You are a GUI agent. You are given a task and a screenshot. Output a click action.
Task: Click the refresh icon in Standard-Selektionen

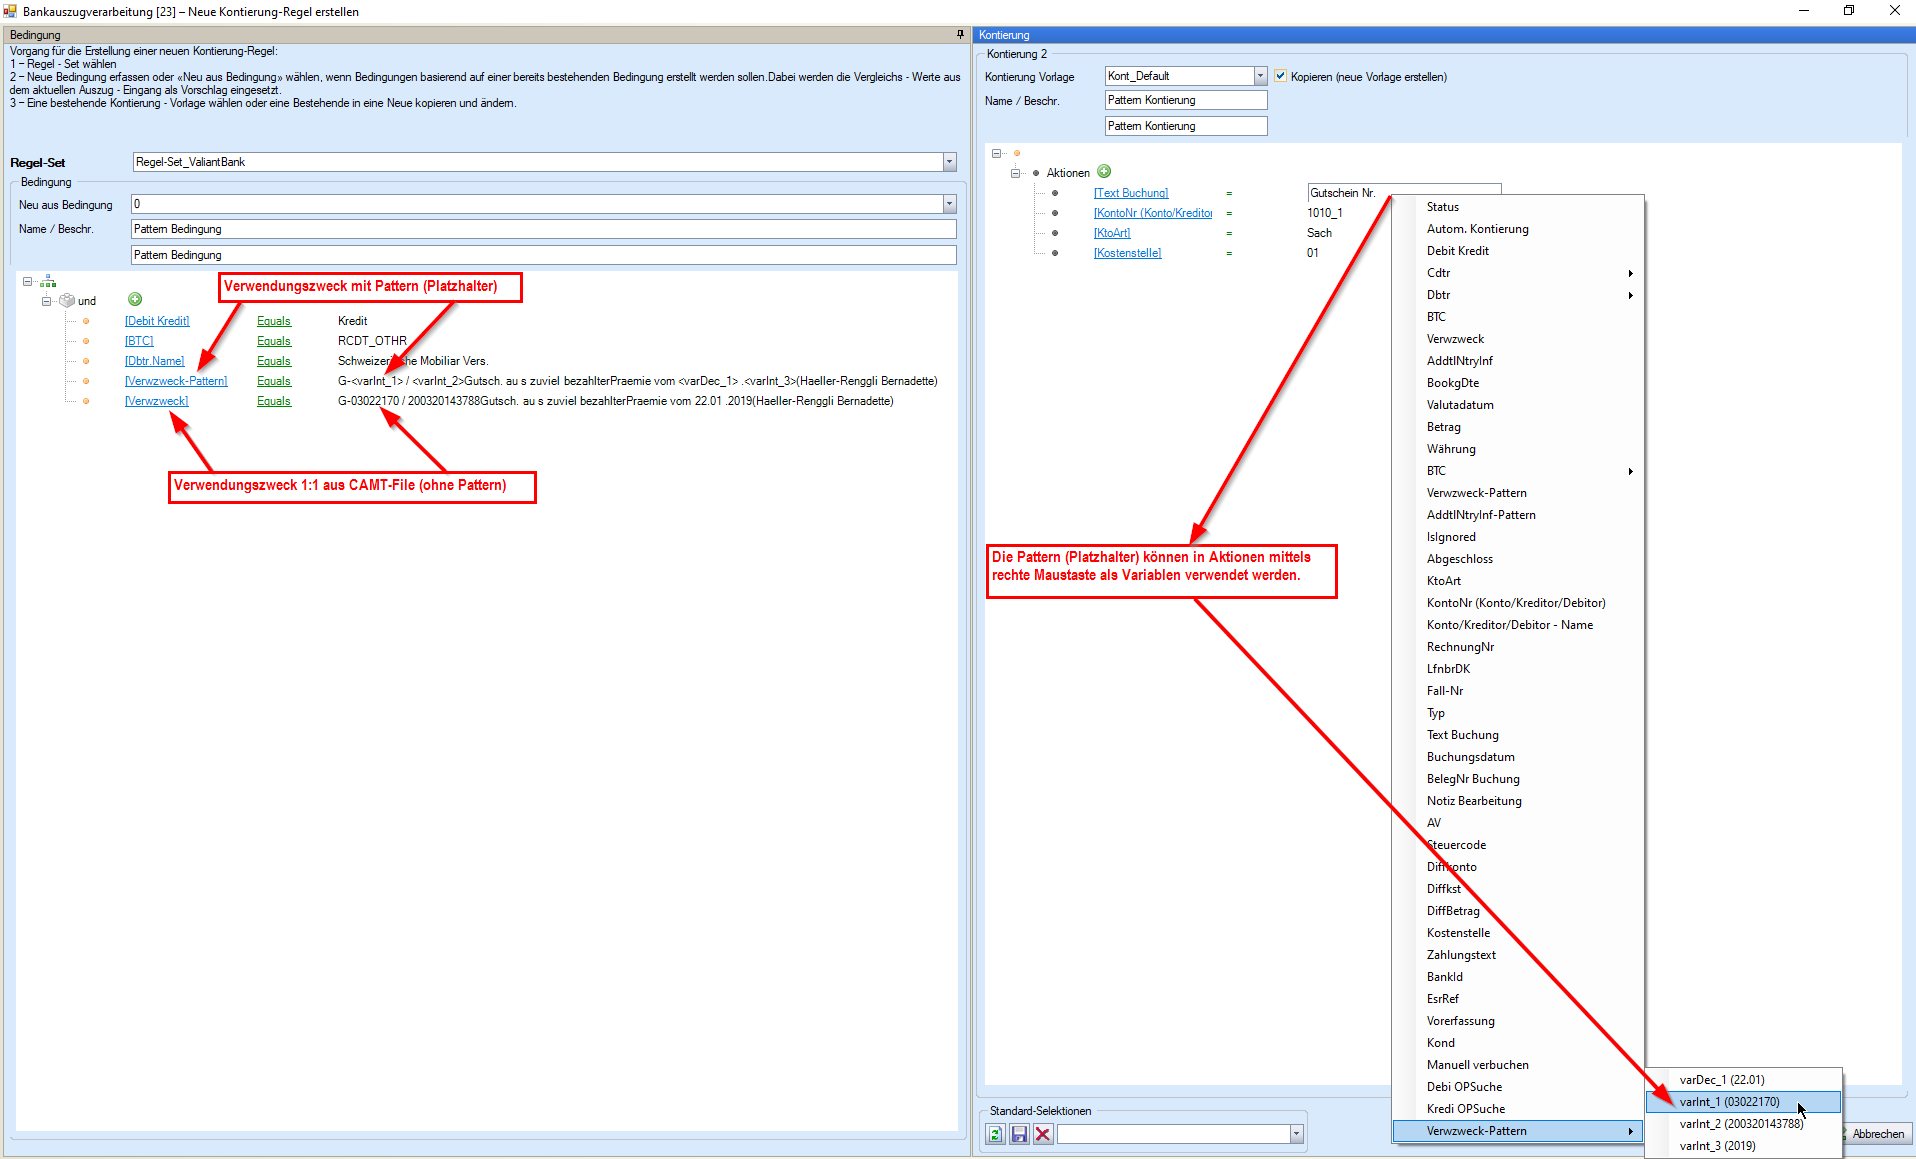[x=996, y=1134]
